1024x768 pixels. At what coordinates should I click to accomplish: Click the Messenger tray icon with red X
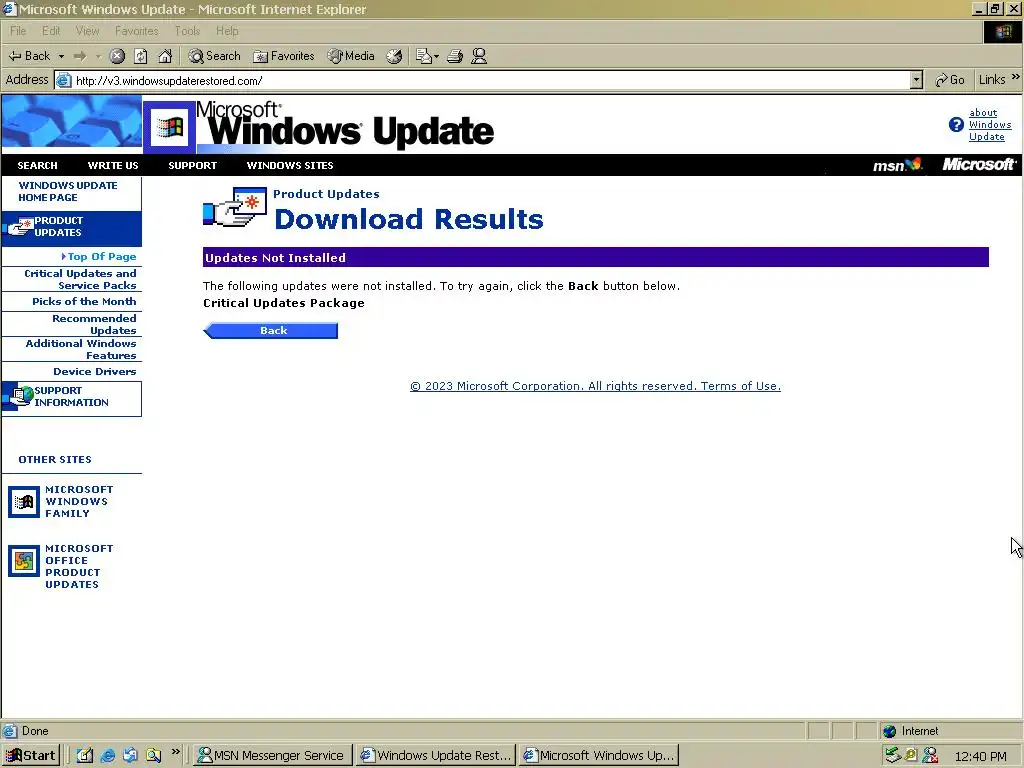pyautogui.click(x=930, y=756)
